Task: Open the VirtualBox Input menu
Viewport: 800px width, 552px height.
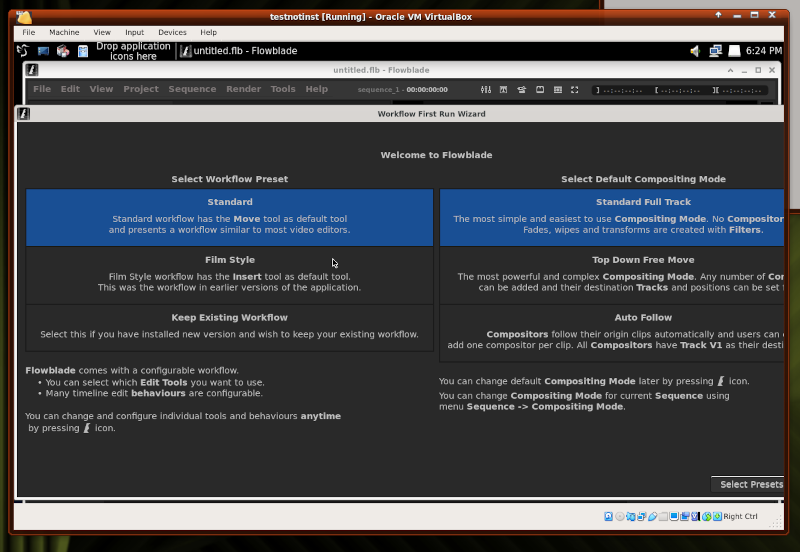Action: 134,32
